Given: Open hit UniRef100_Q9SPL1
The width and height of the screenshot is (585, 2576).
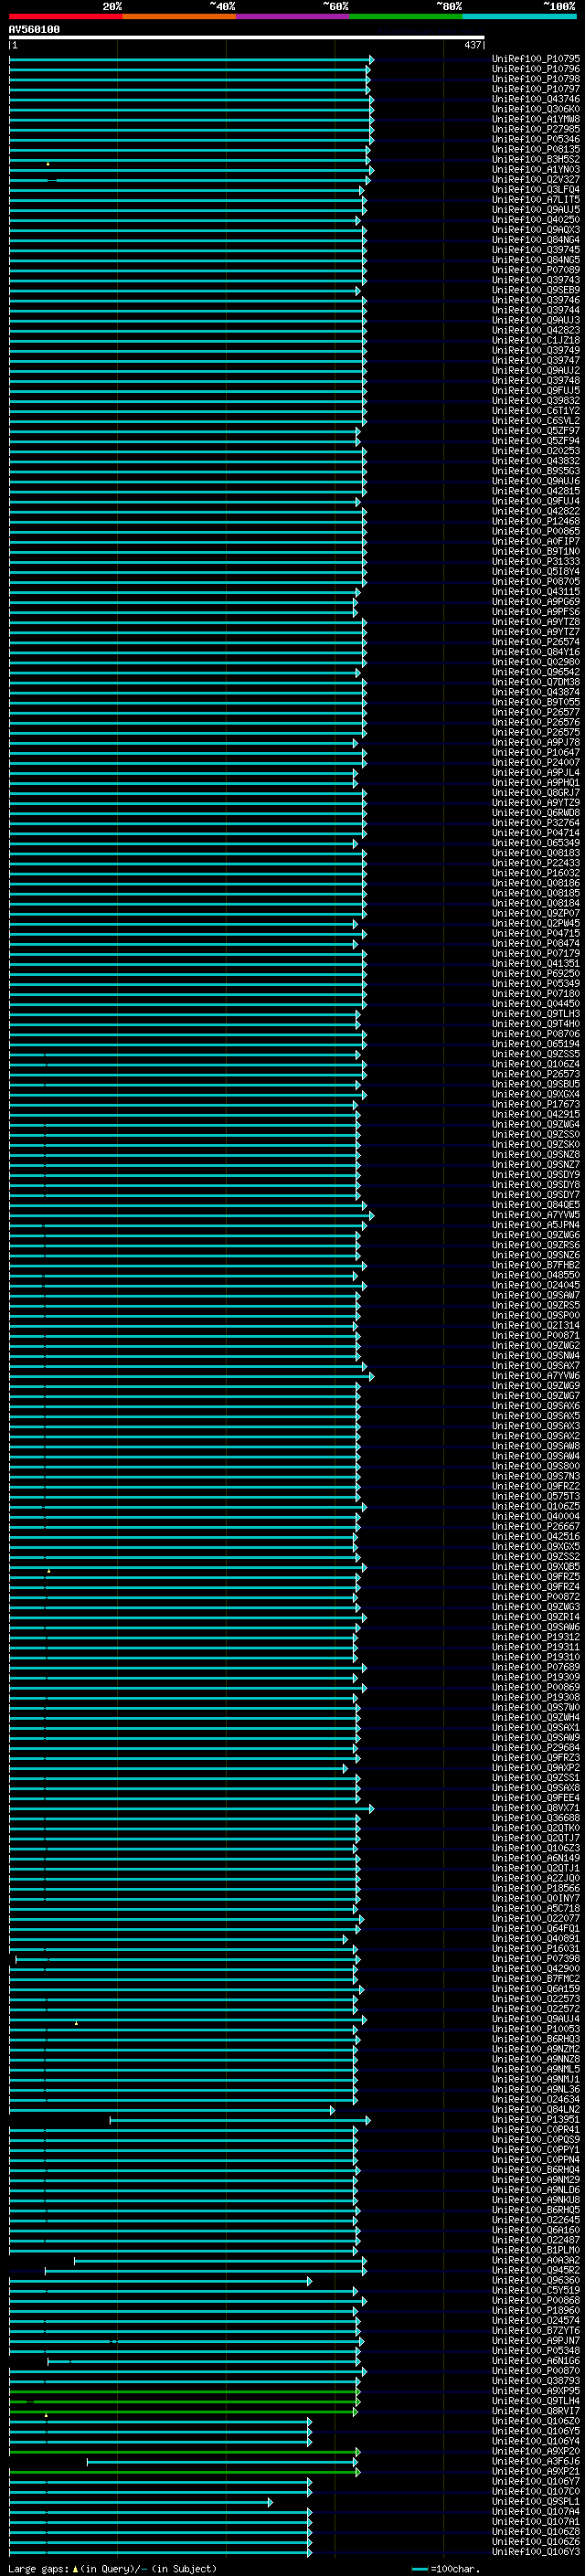Looking at the screenshot, I should click(x=536, y=2502).
